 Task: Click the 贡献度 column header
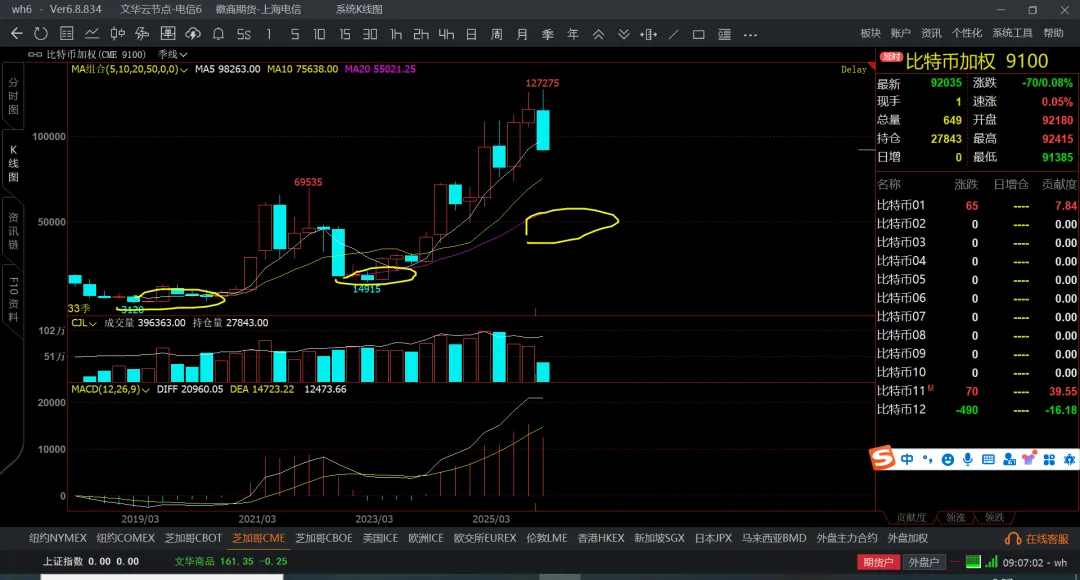(x=1059, y=185)
